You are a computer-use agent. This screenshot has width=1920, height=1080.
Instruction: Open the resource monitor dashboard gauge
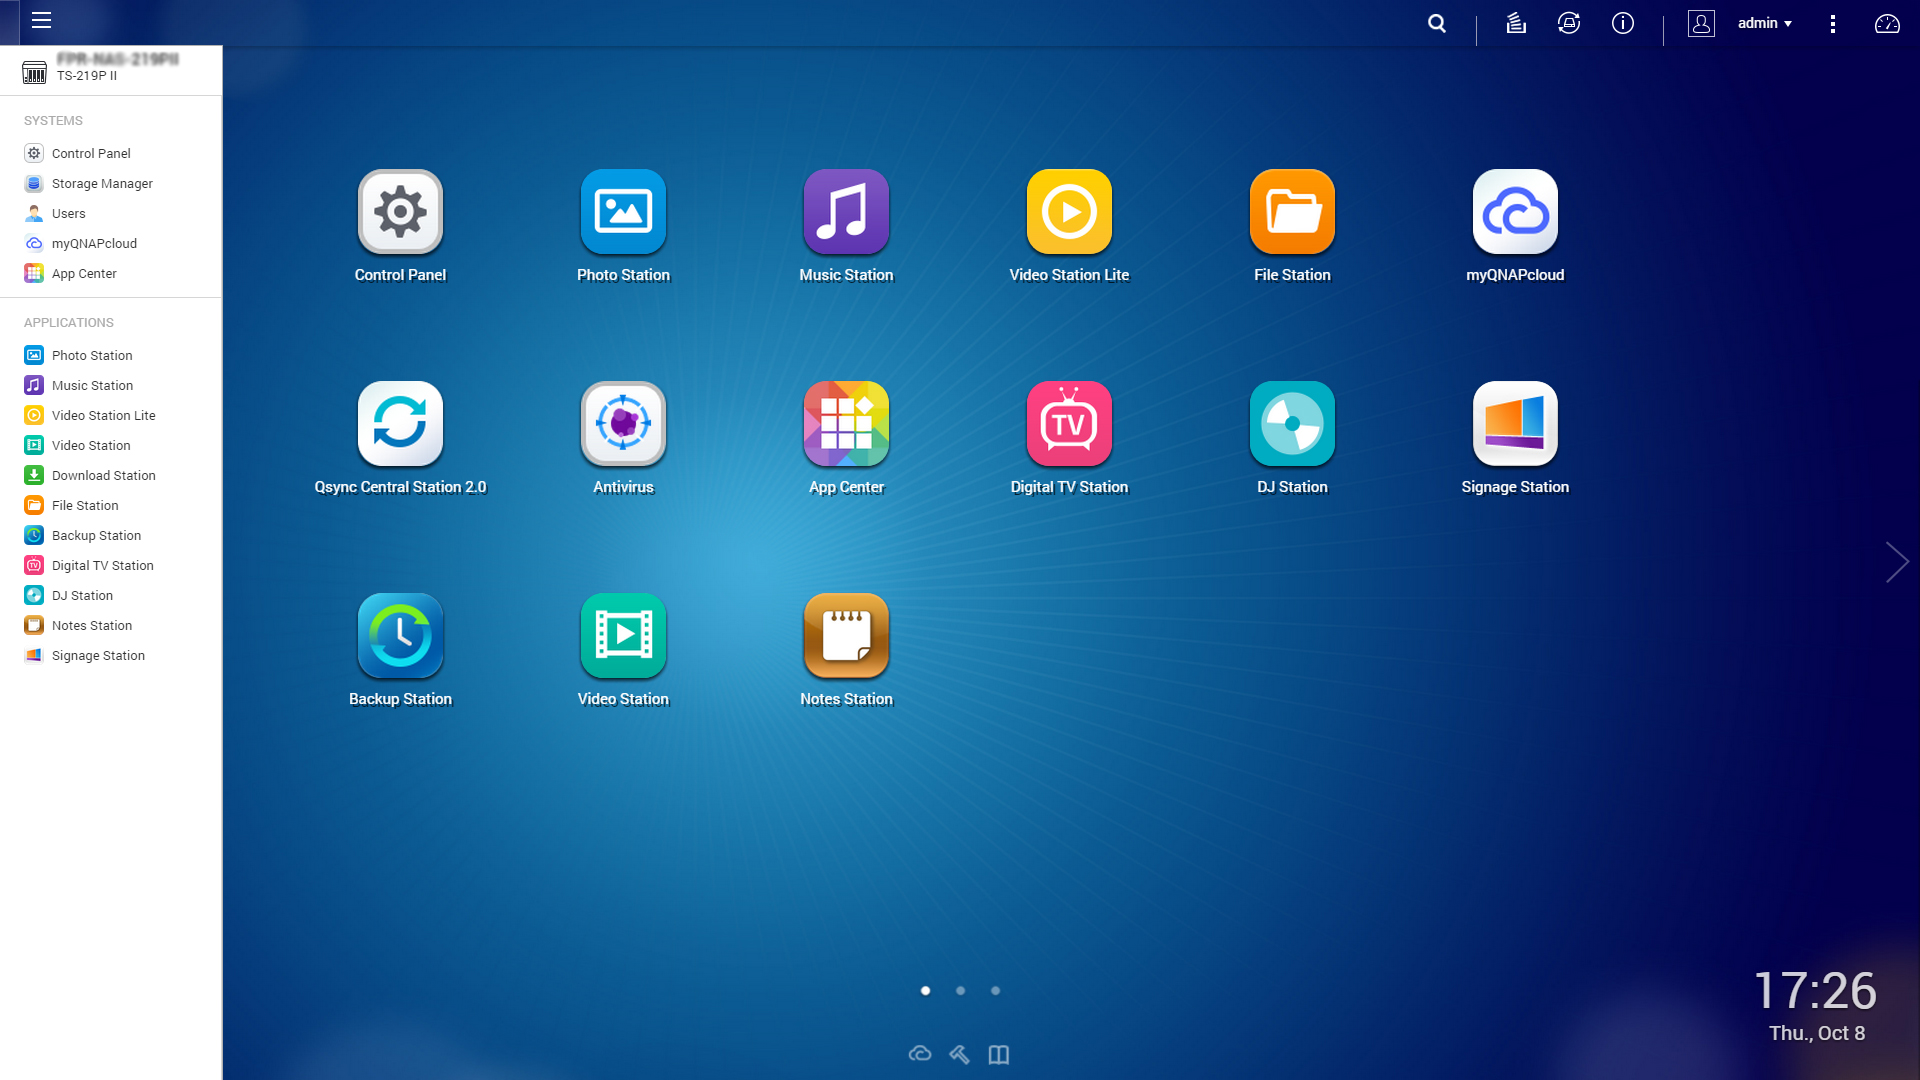[x=1887, y=23]
